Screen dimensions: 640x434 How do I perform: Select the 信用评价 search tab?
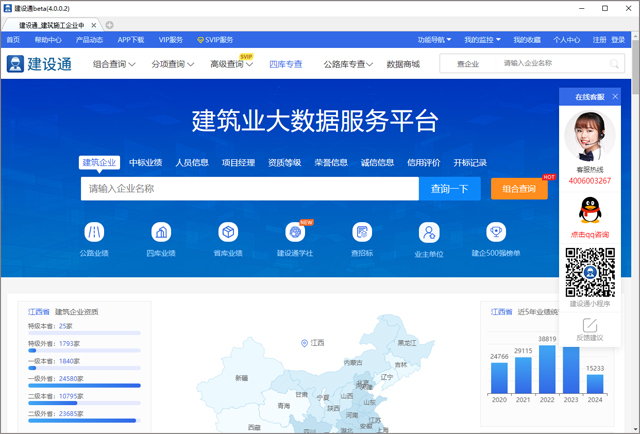424,162
